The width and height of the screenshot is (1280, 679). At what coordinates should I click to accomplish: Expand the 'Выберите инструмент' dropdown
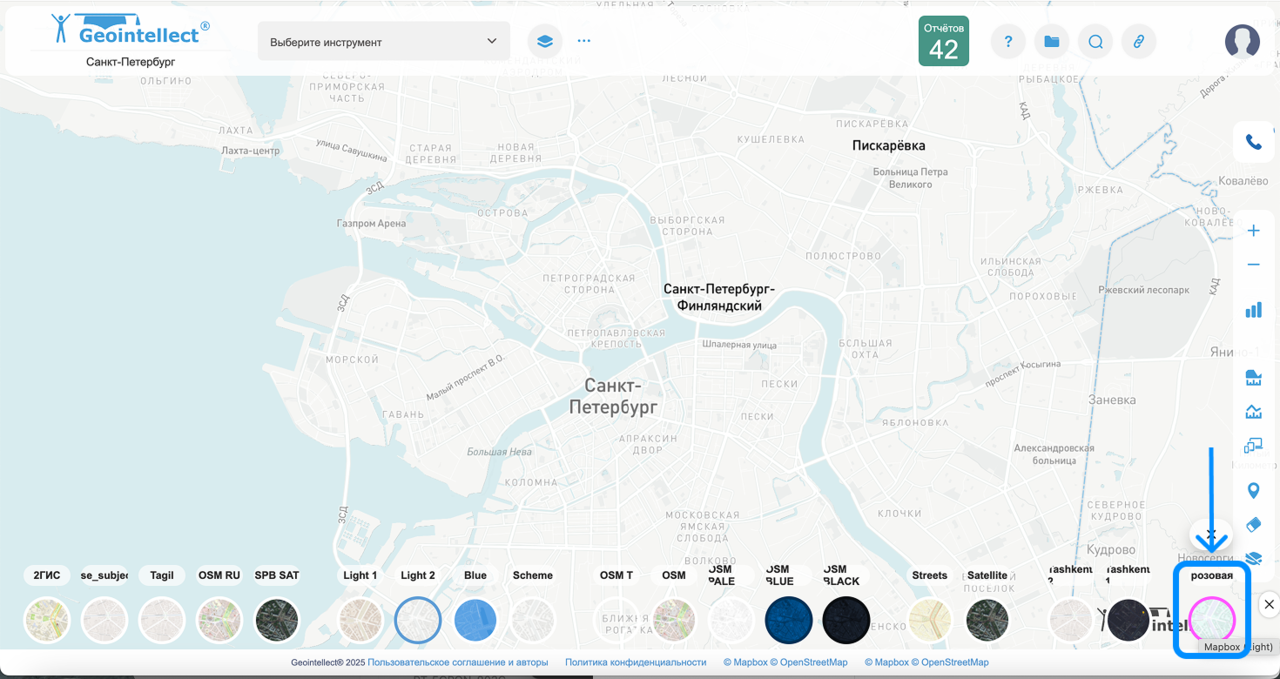click(x=384, y=42)
